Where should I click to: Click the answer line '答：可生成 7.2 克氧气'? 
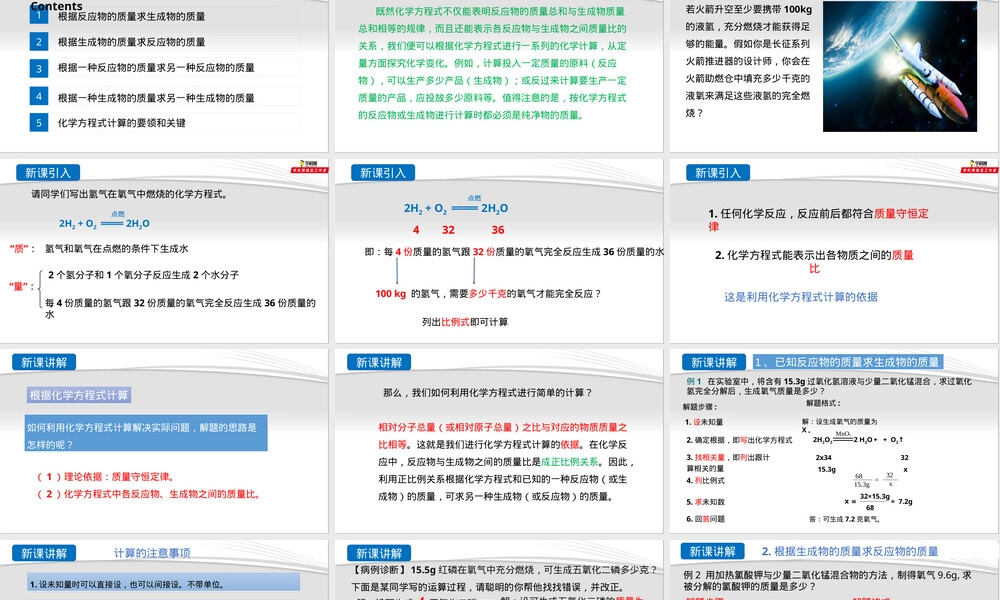(844, 519)
